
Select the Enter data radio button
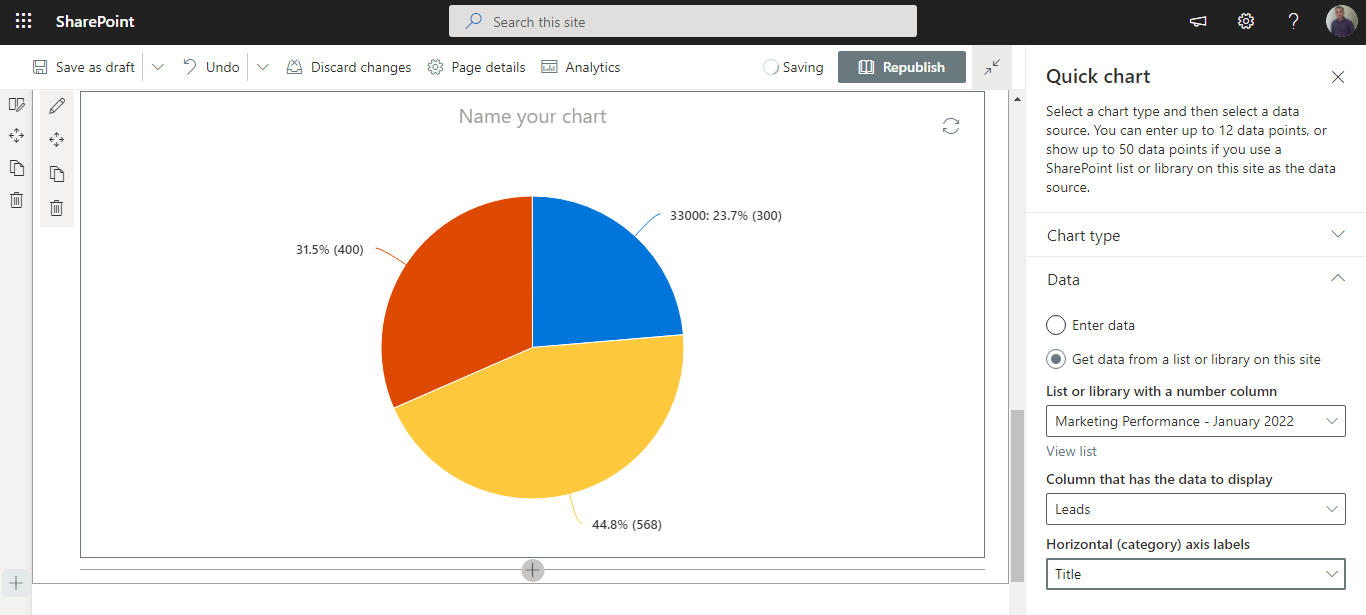click(x=1055, y=324)
